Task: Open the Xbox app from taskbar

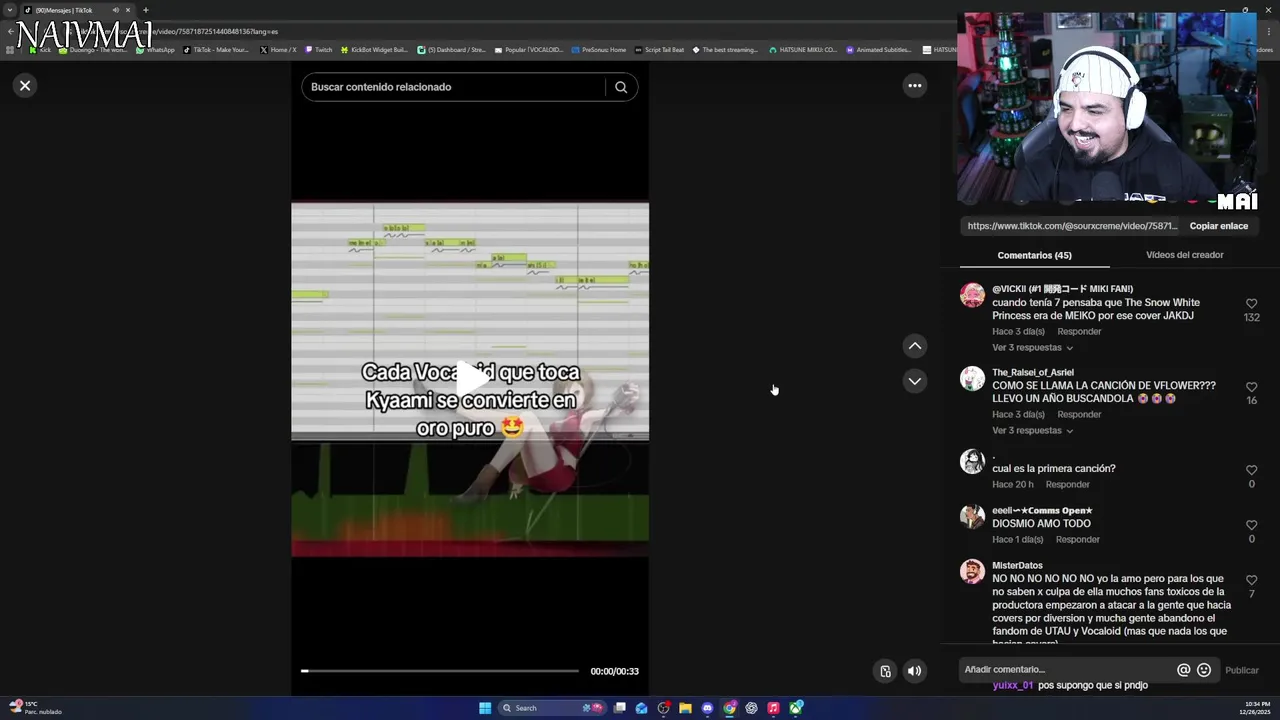Action: click(796, 708)
